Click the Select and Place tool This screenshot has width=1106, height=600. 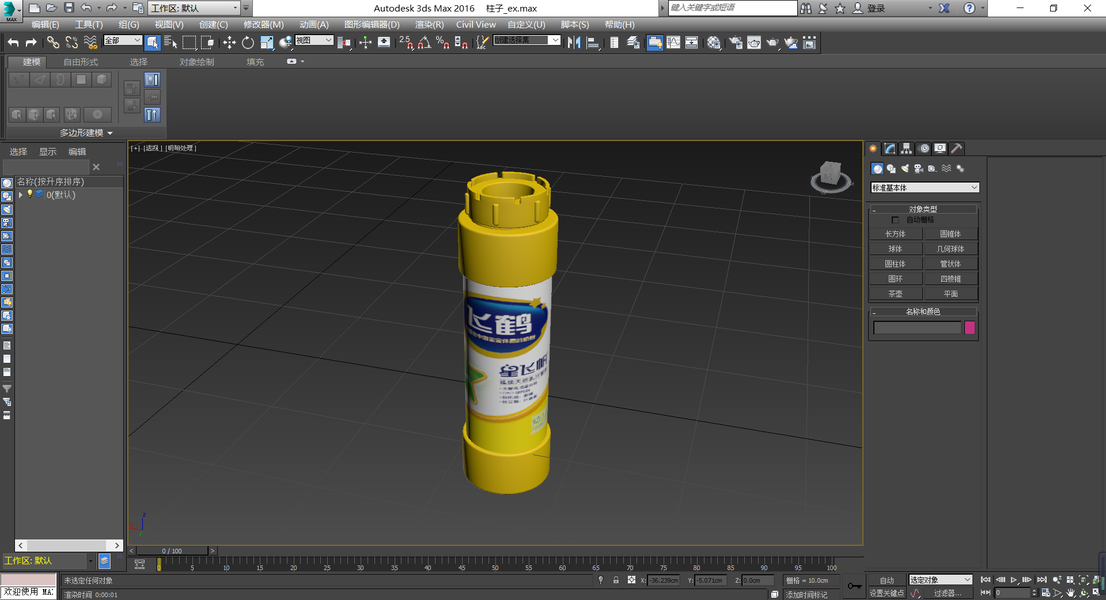(x=285, y=42)
